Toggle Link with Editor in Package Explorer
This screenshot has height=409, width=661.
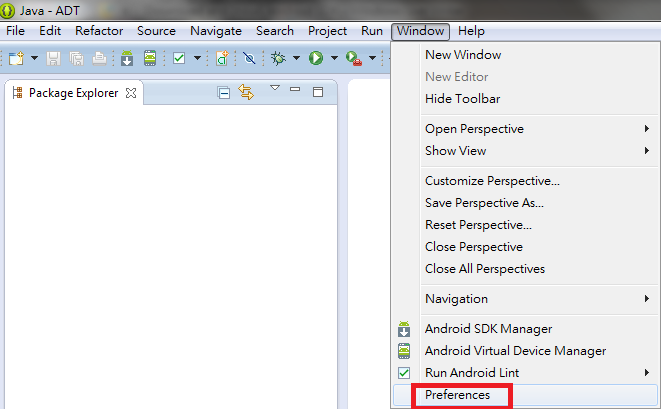pos(246,92)
